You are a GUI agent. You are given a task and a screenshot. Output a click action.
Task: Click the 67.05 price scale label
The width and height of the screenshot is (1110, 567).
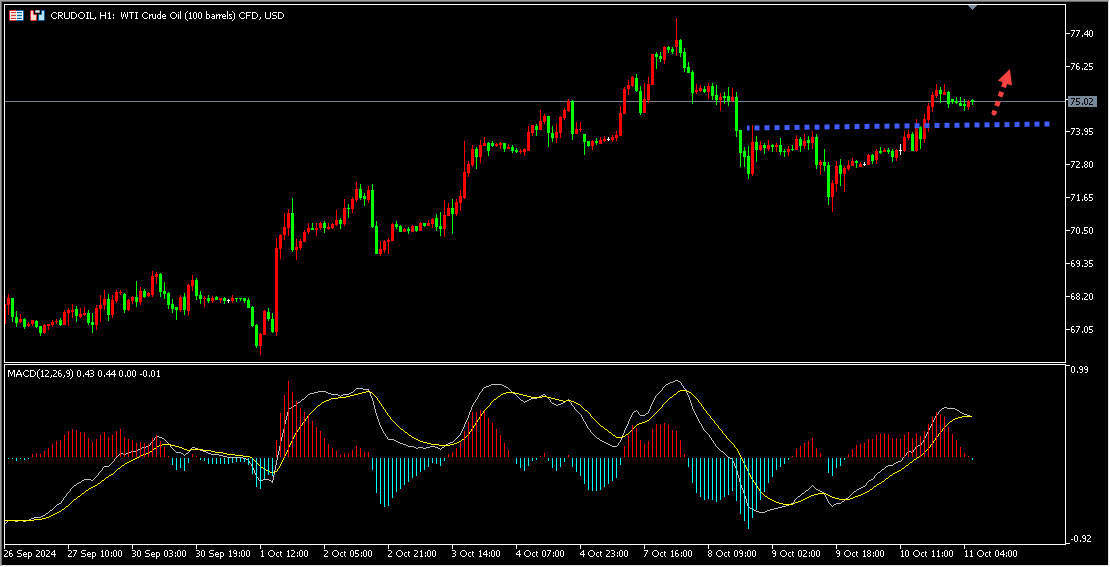[x=1083, y=329]
